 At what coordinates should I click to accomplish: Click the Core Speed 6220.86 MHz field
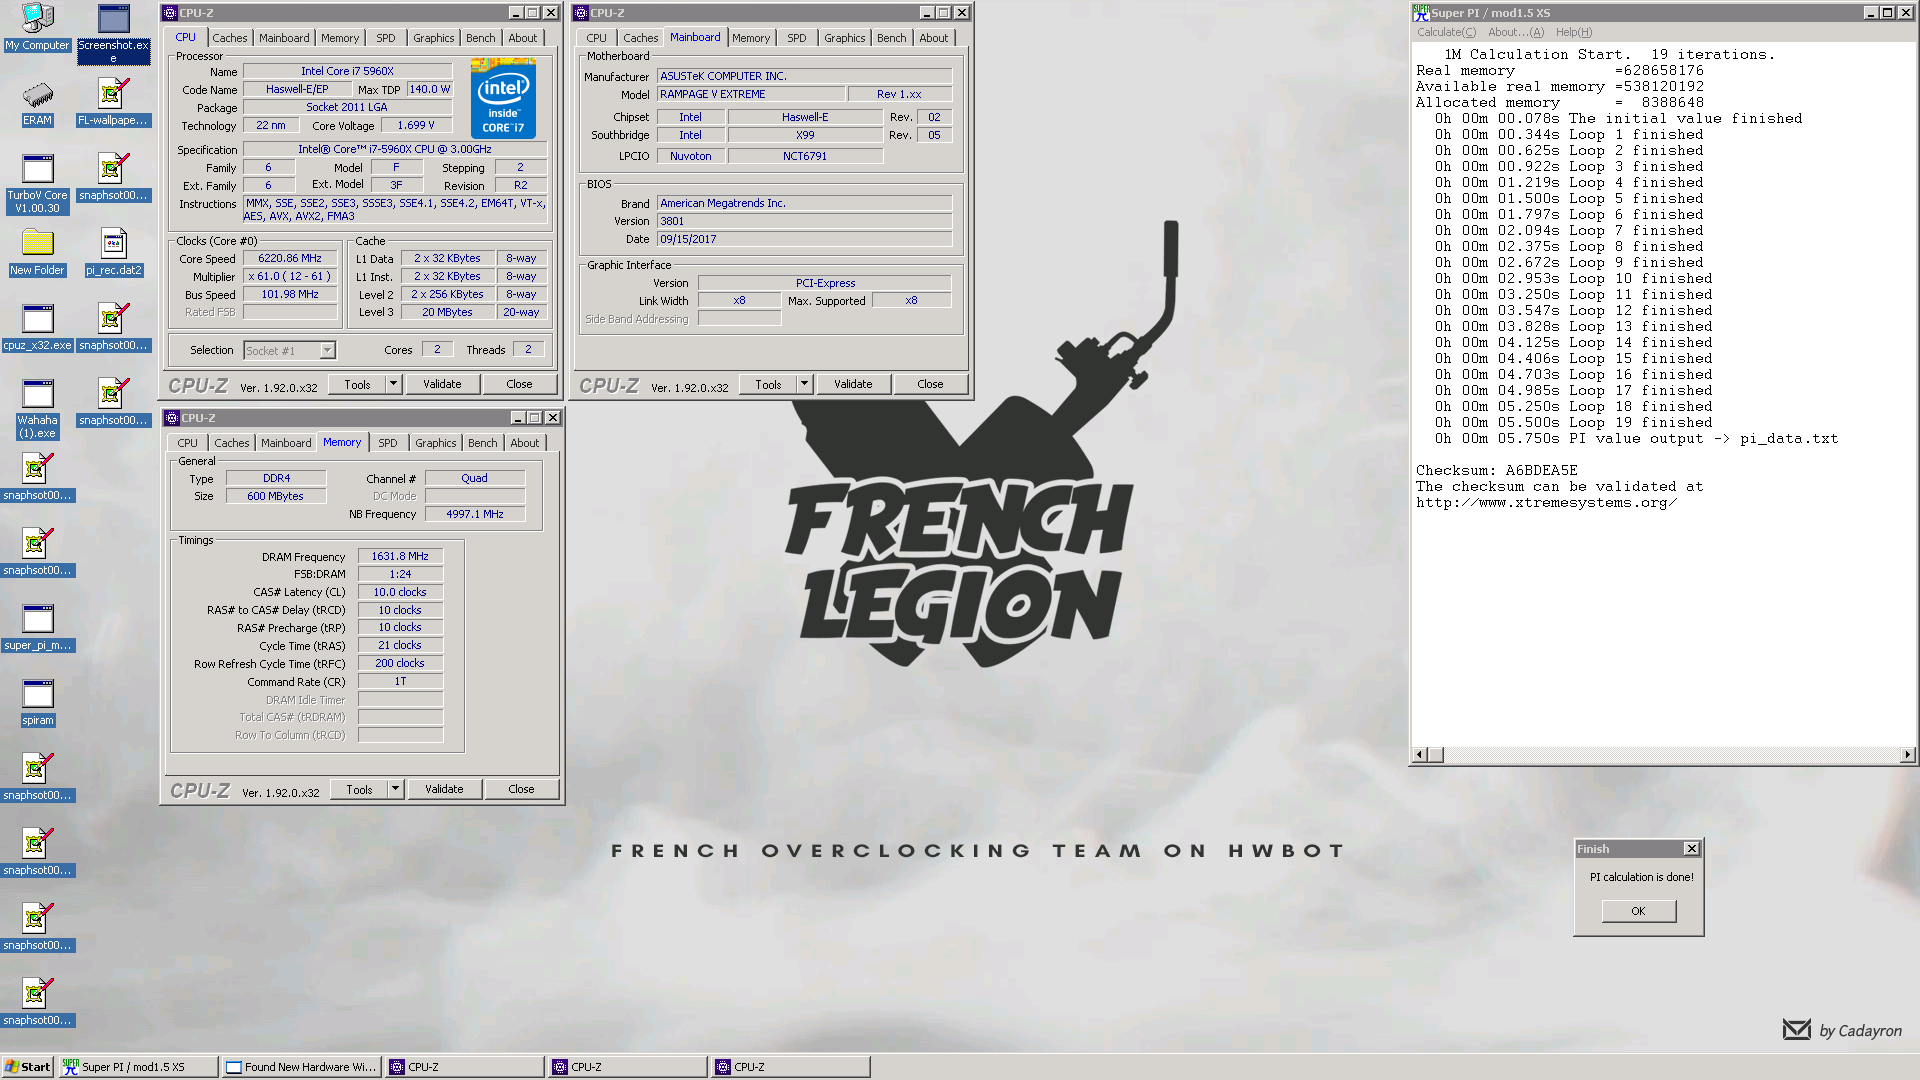coord(290,258)
